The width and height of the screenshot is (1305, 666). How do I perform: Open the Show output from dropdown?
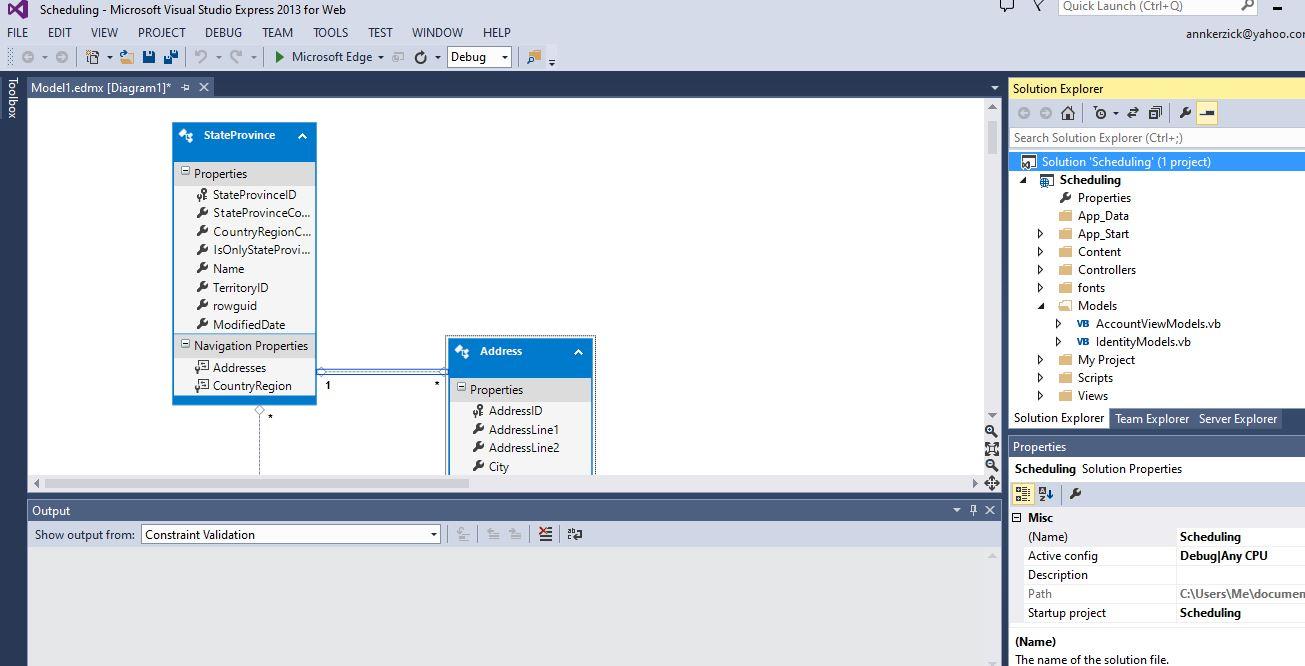(433, 533)
